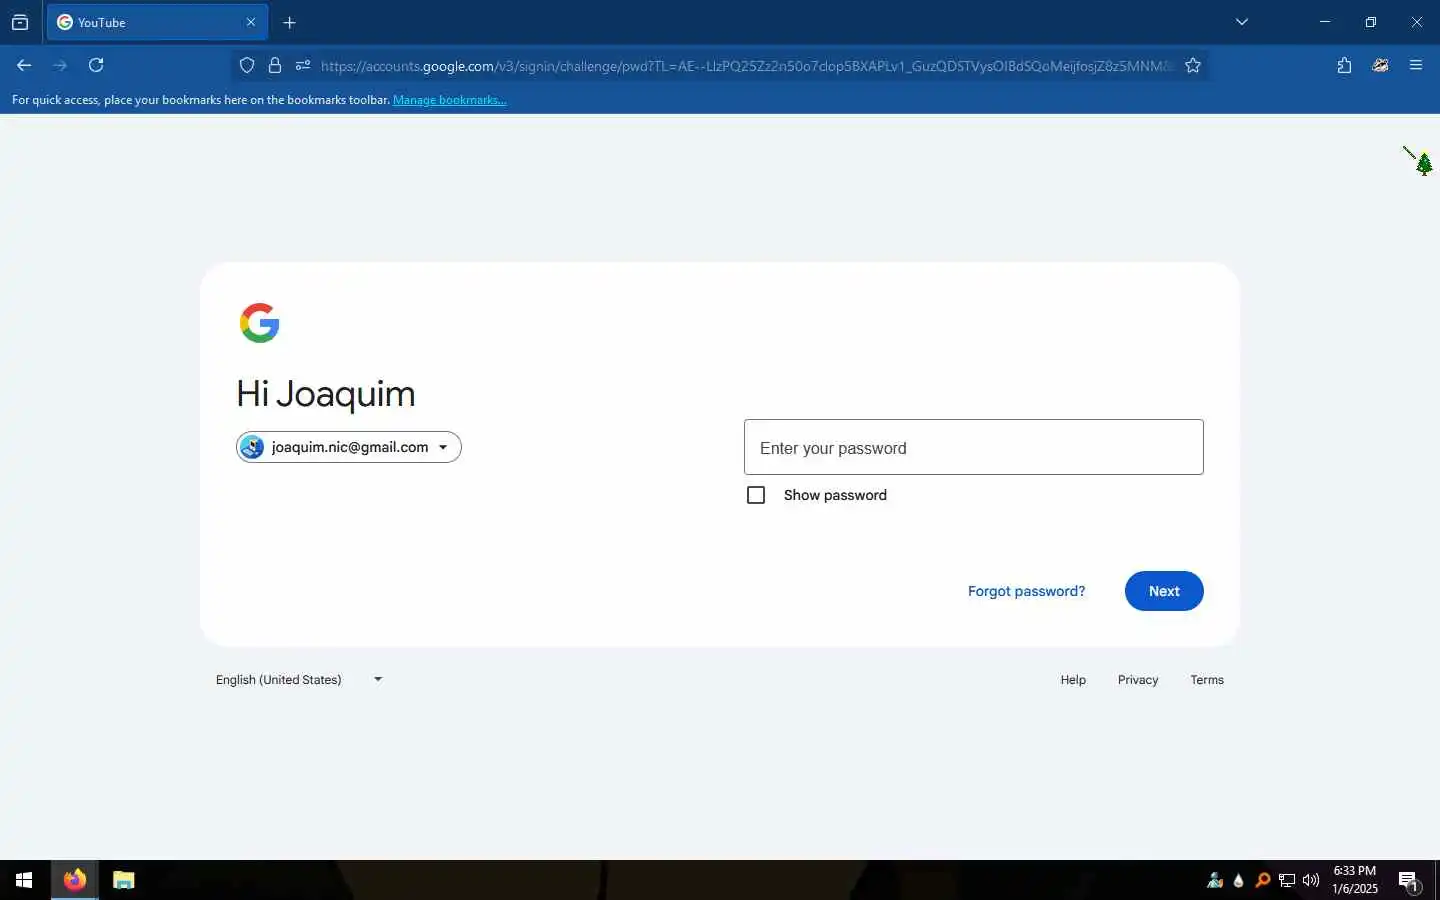The height and width of the screenshot is (900, 1440).
Task: Click the Enter your password field
Action: coord(974,447)
